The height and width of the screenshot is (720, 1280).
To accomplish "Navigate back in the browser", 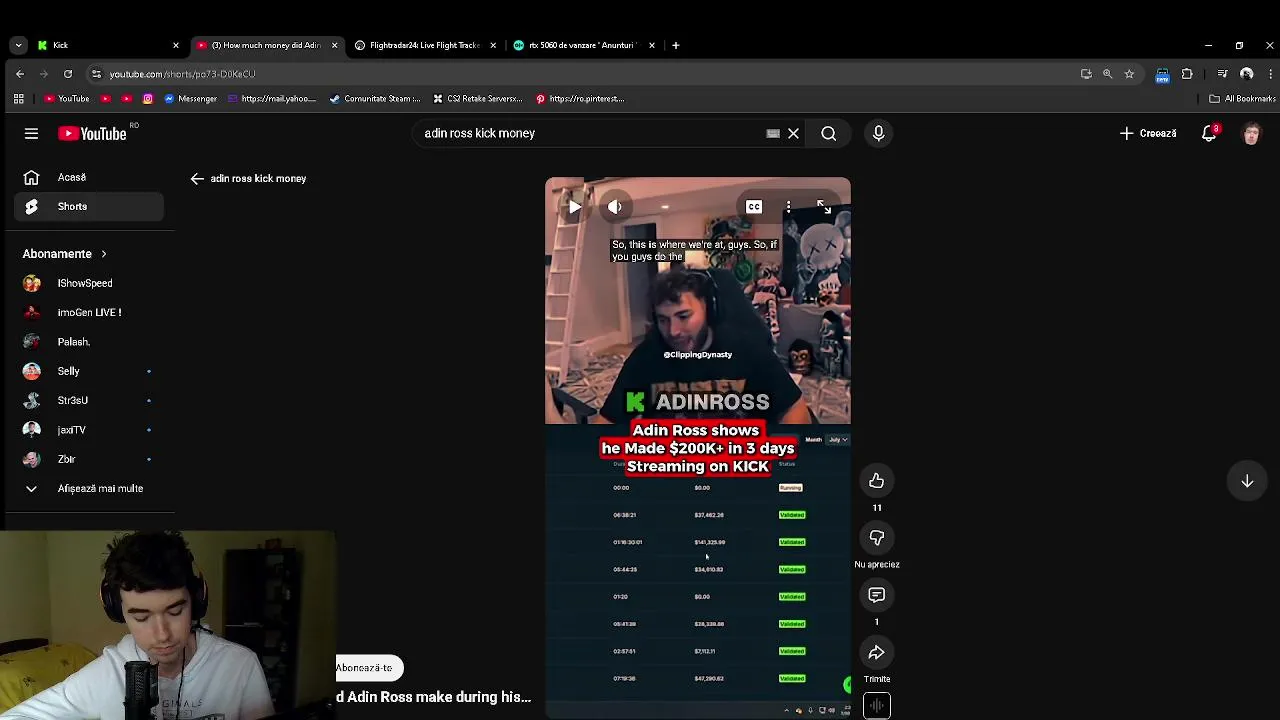I will (x=19, y=74).
